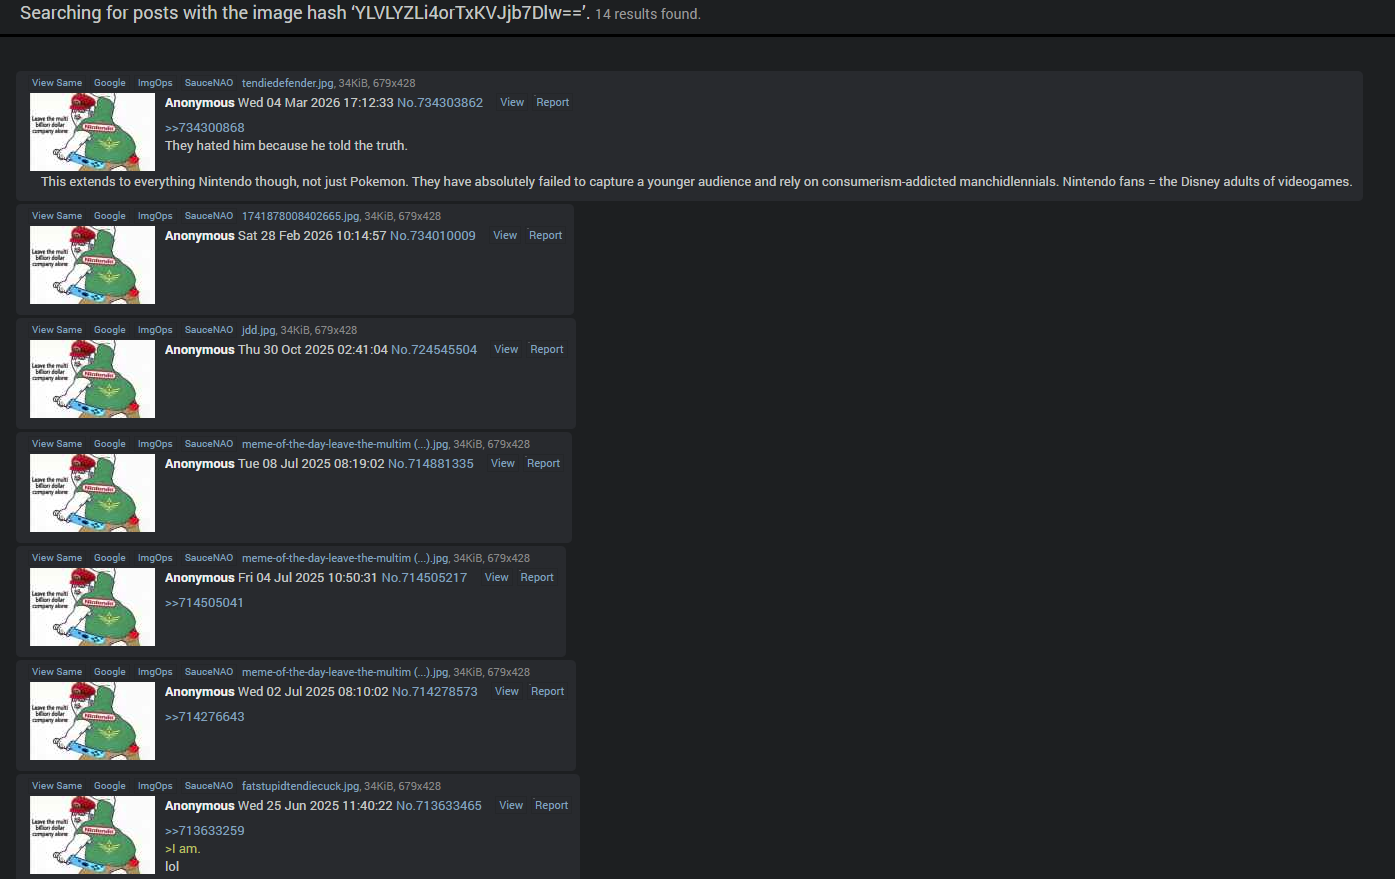The height and width of the screenshot is (879, 1395).
Task: Report post No.714278573
Action: [547, 691]
